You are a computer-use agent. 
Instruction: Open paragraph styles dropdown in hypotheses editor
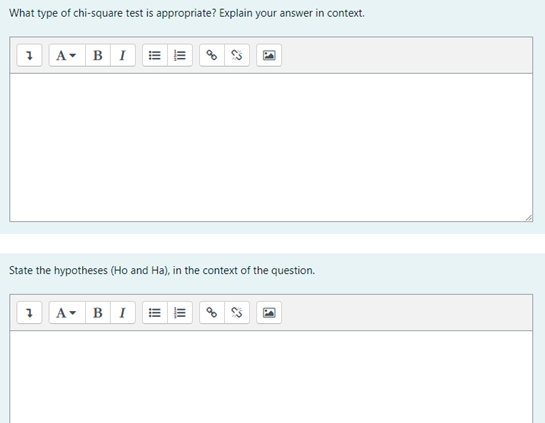tap(67, 313)
